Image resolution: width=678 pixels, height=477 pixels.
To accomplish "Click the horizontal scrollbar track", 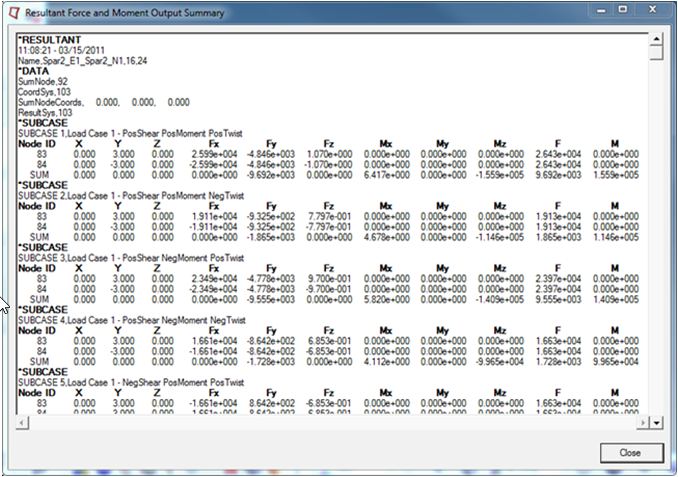I will 330,423.
